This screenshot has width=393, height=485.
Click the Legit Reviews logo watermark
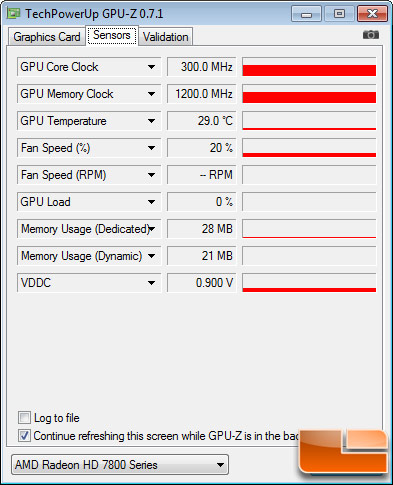pos(344,451)
